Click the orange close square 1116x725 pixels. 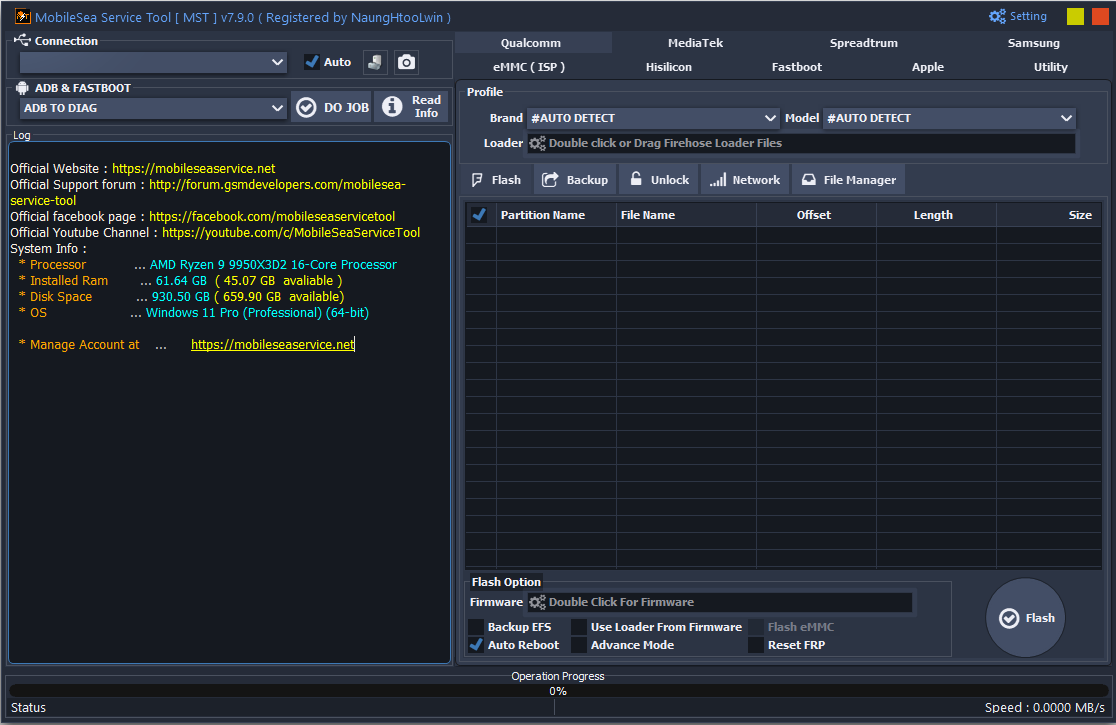(1100, 16)
